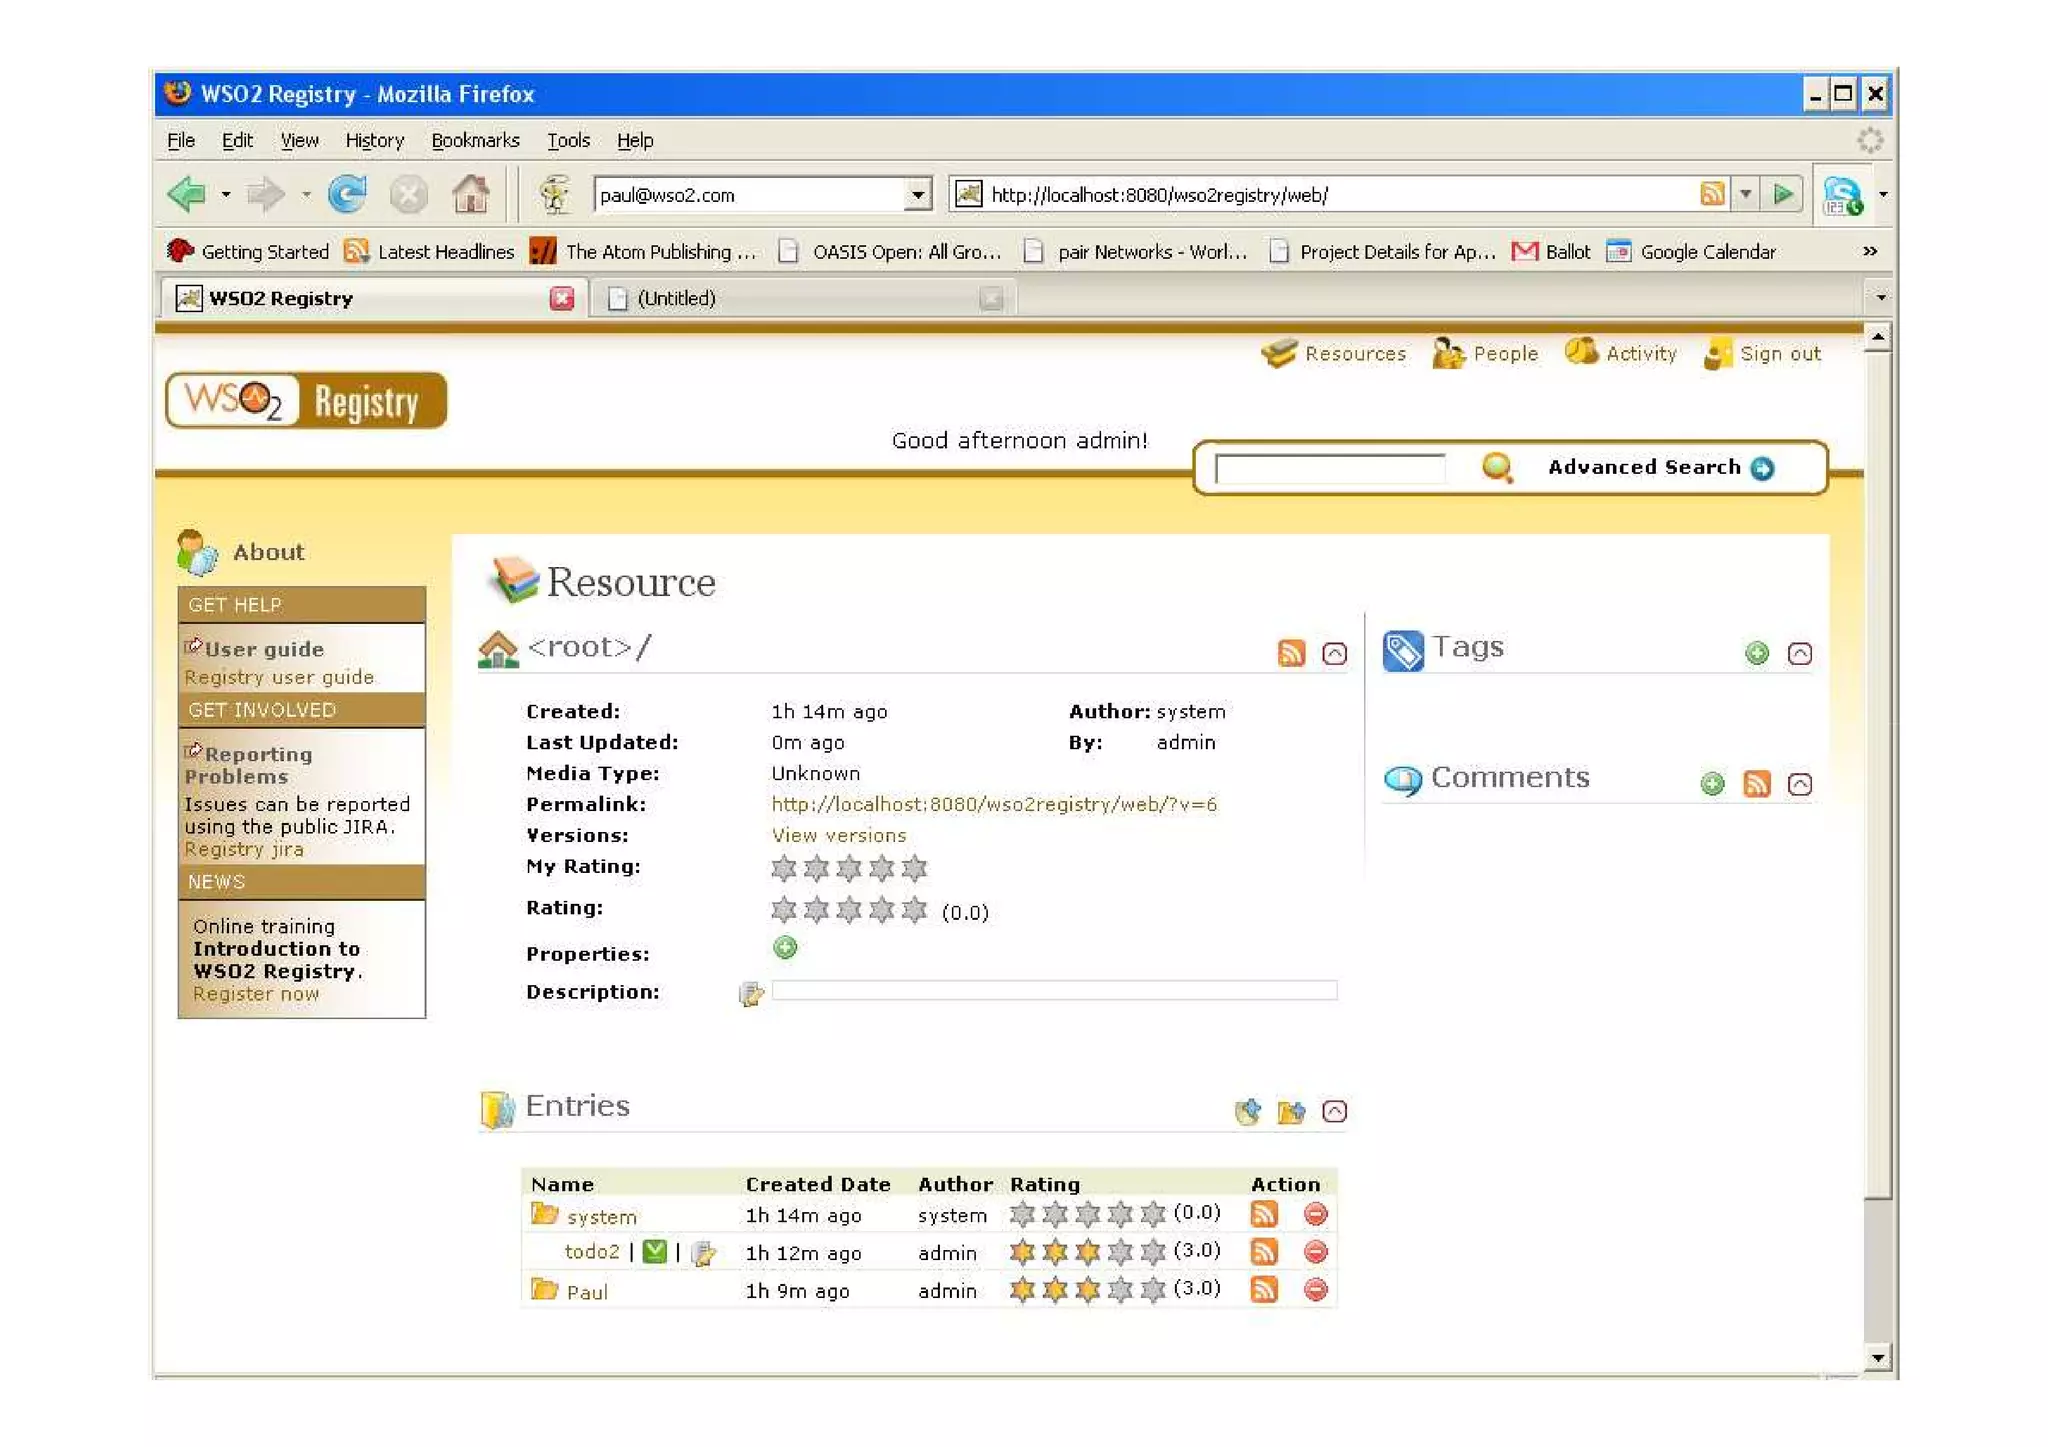Click the Firefox forward arrow button

pos(265,194)
